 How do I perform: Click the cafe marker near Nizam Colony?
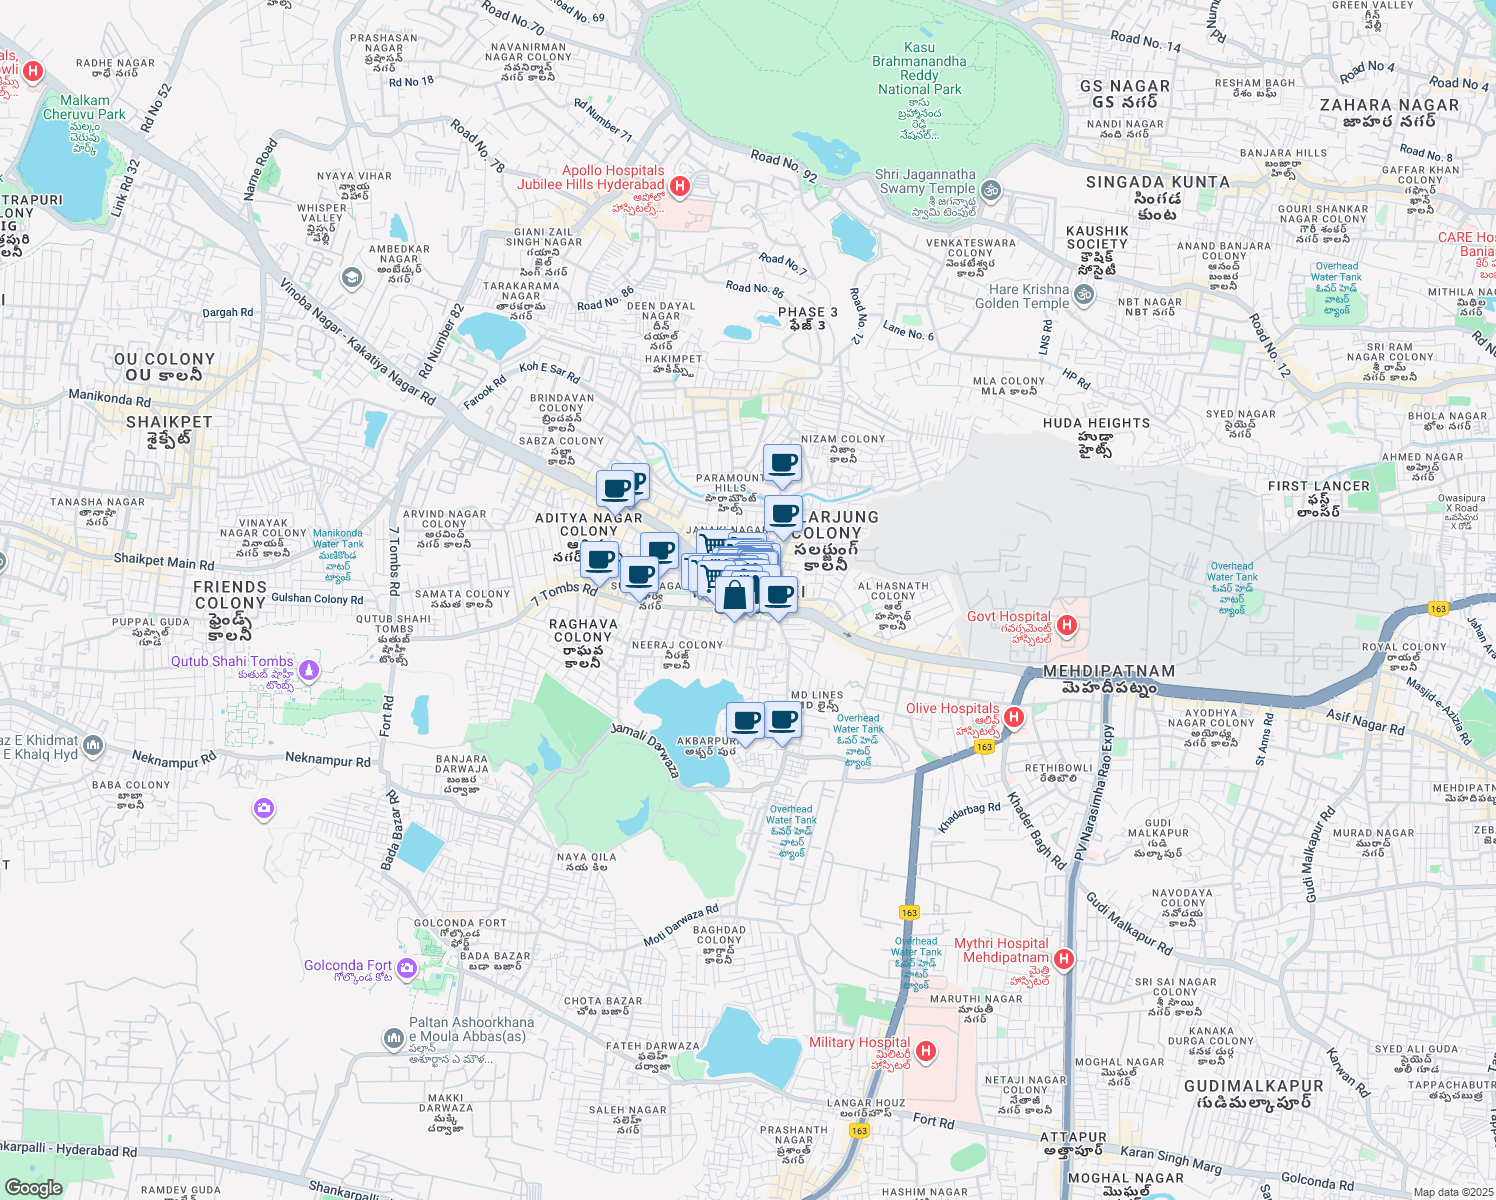[x=783, y=464]
